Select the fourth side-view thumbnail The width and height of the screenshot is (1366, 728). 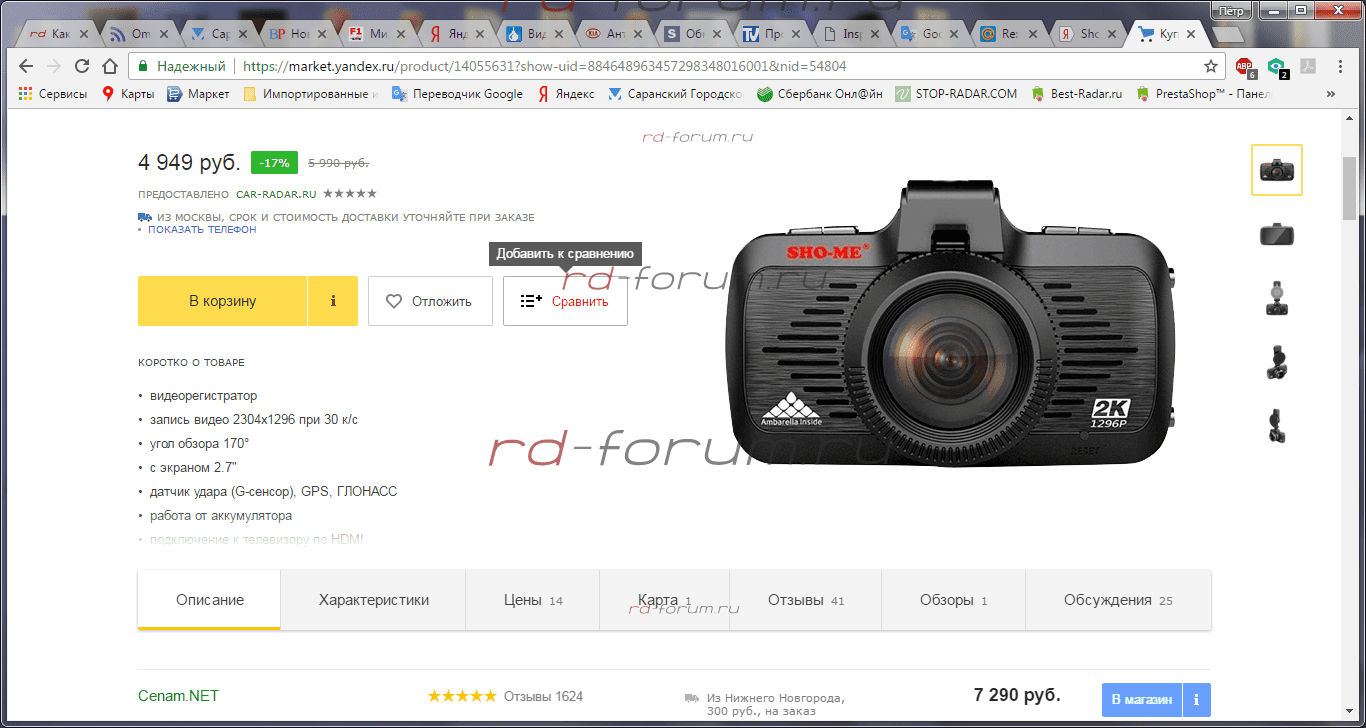click(x=1277, y=363)
